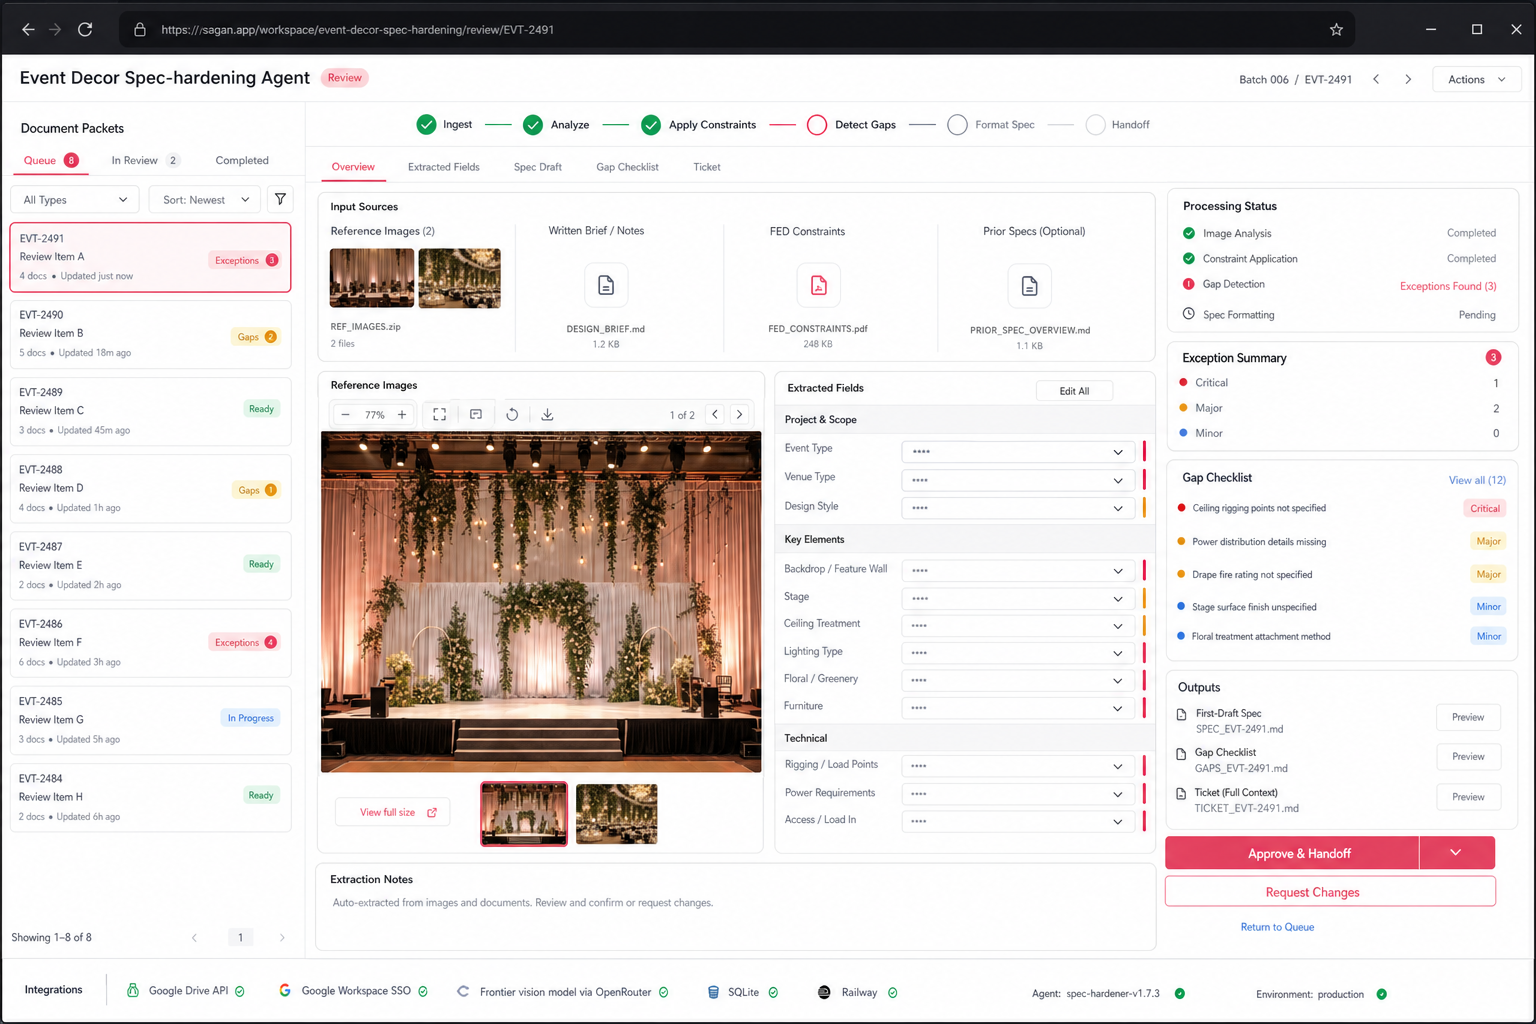Preview the Gap Checklist output file
The image size is (1536, 1024).
[1468, 757]
